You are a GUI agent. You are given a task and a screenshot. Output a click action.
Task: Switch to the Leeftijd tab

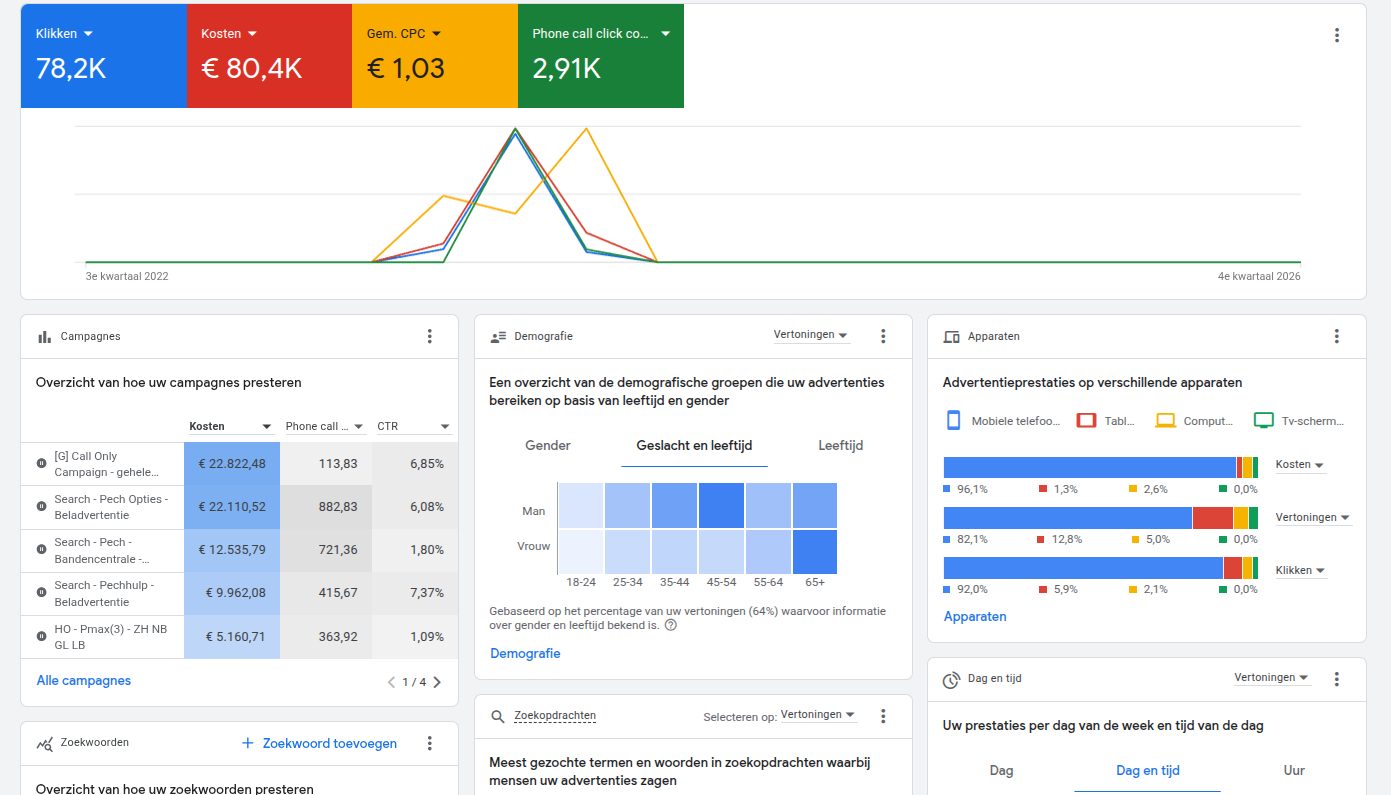[x=840, y=446]
